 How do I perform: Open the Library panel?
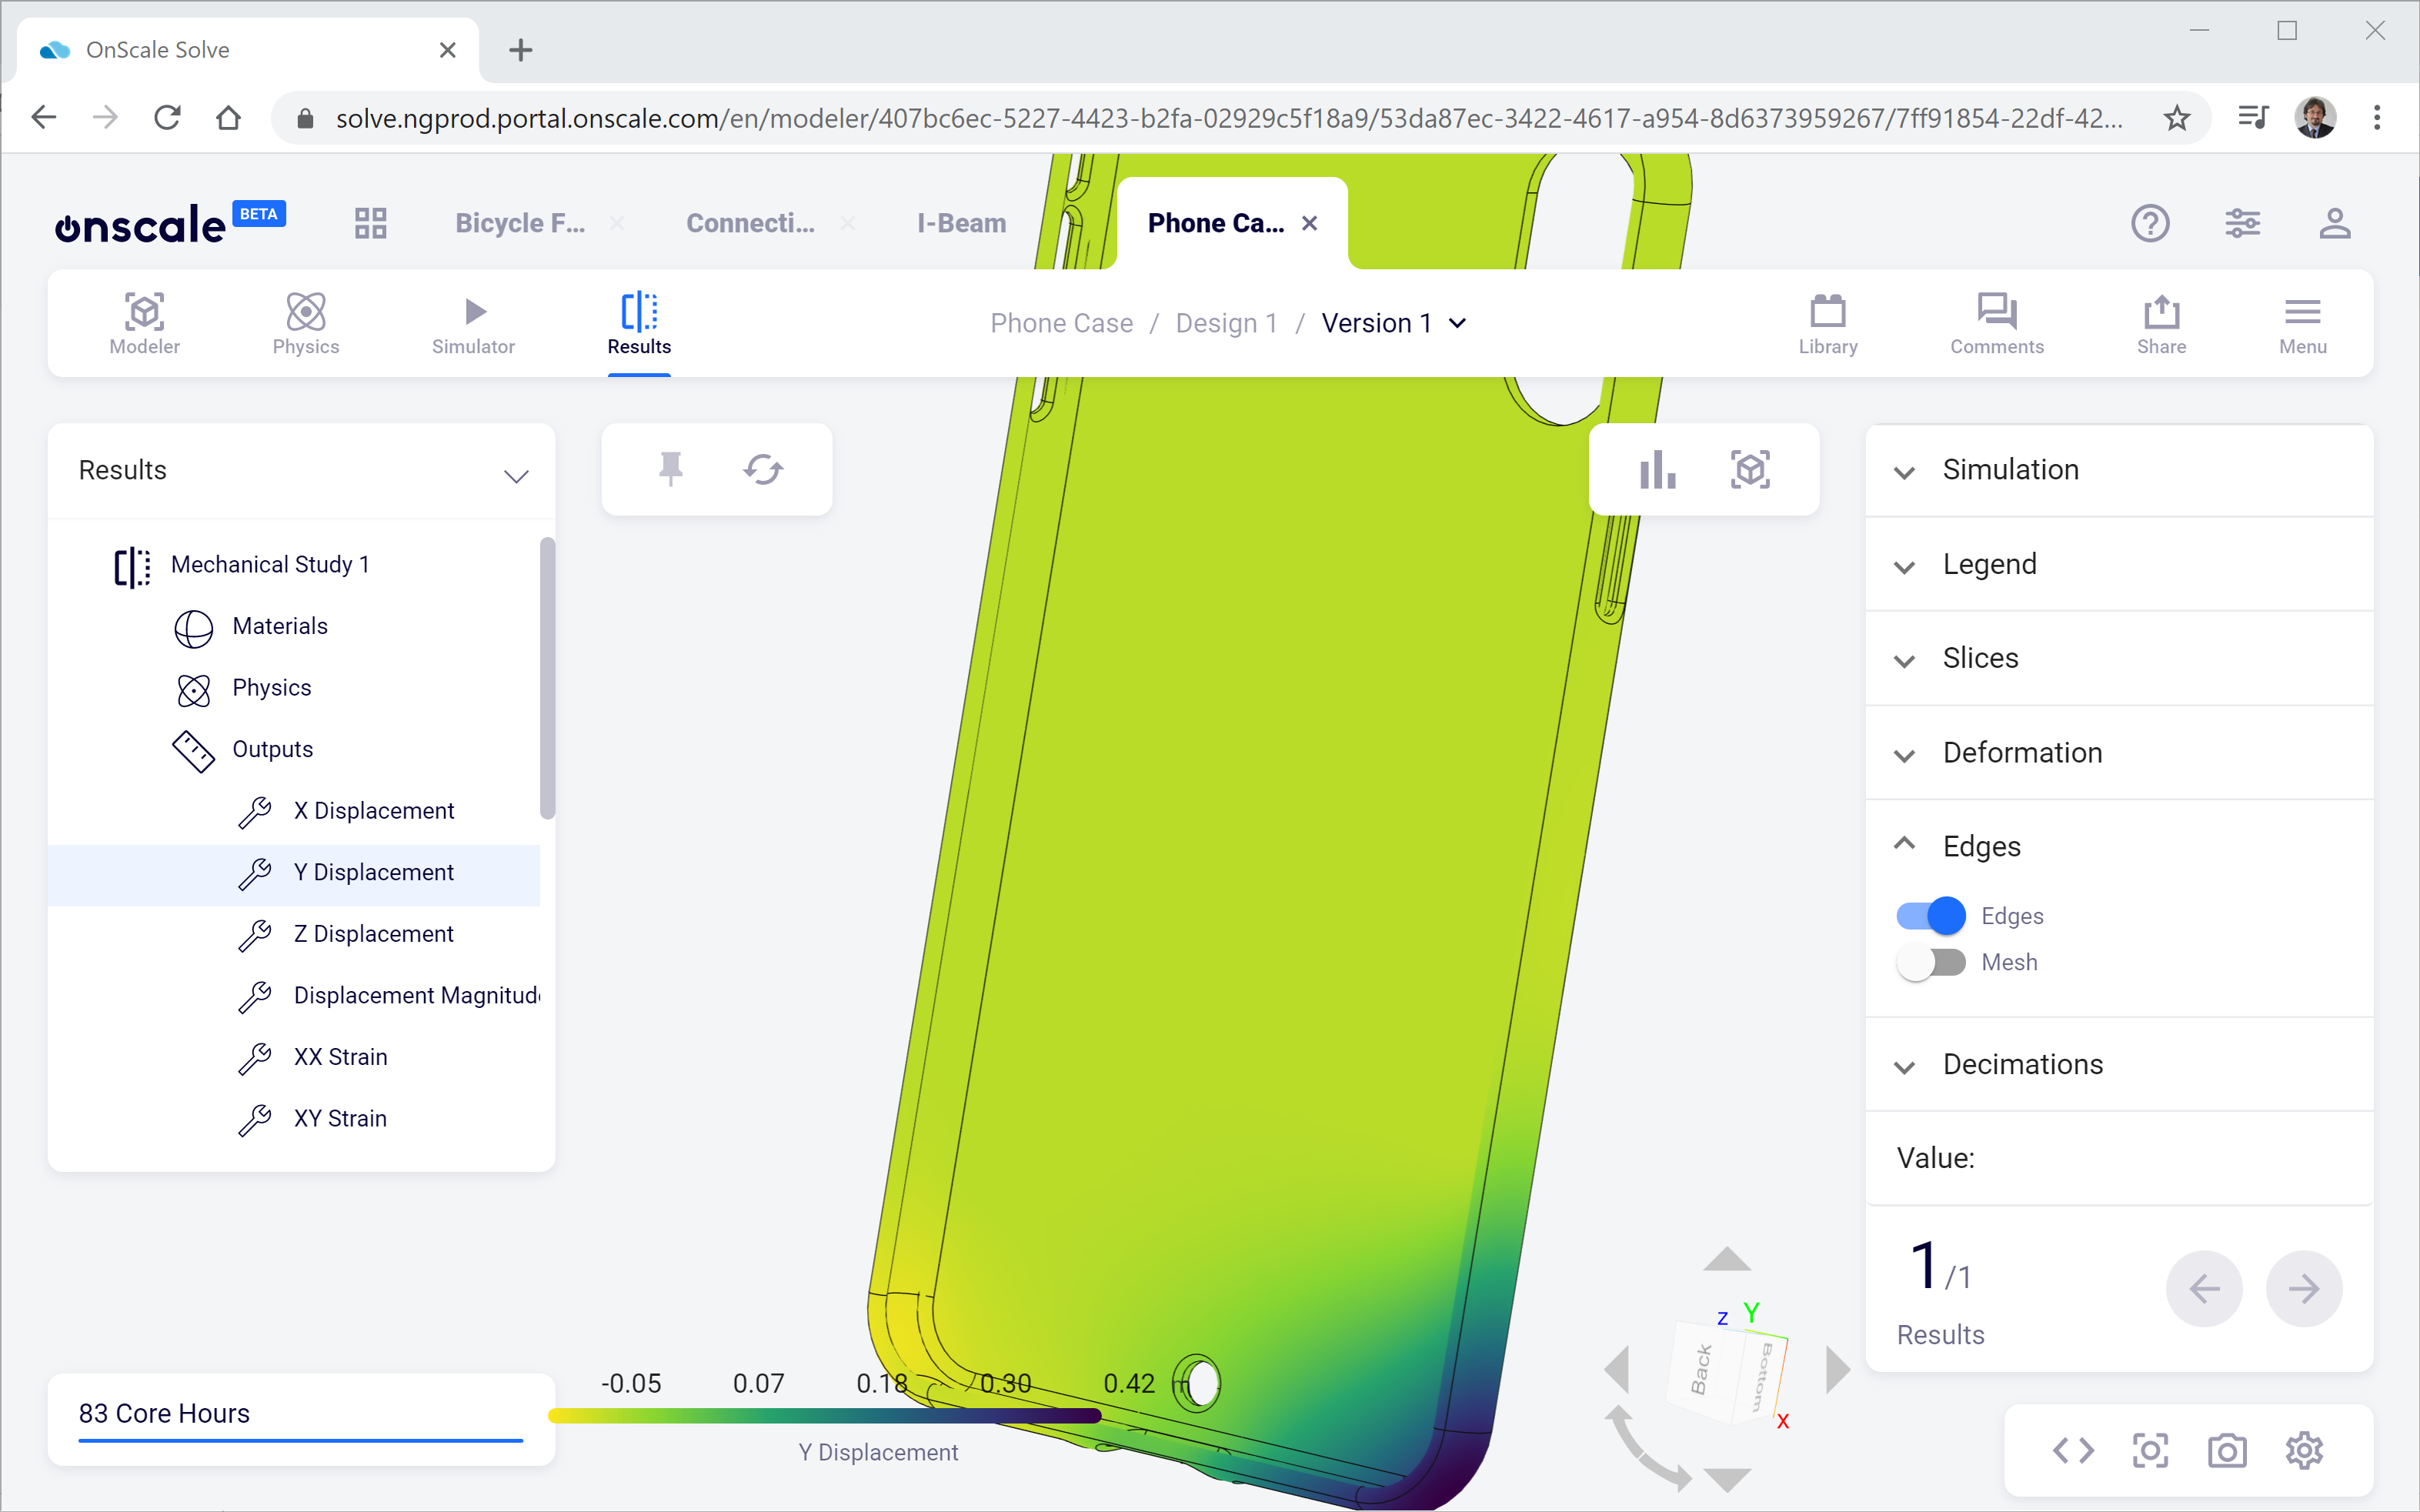[1827, 323]
